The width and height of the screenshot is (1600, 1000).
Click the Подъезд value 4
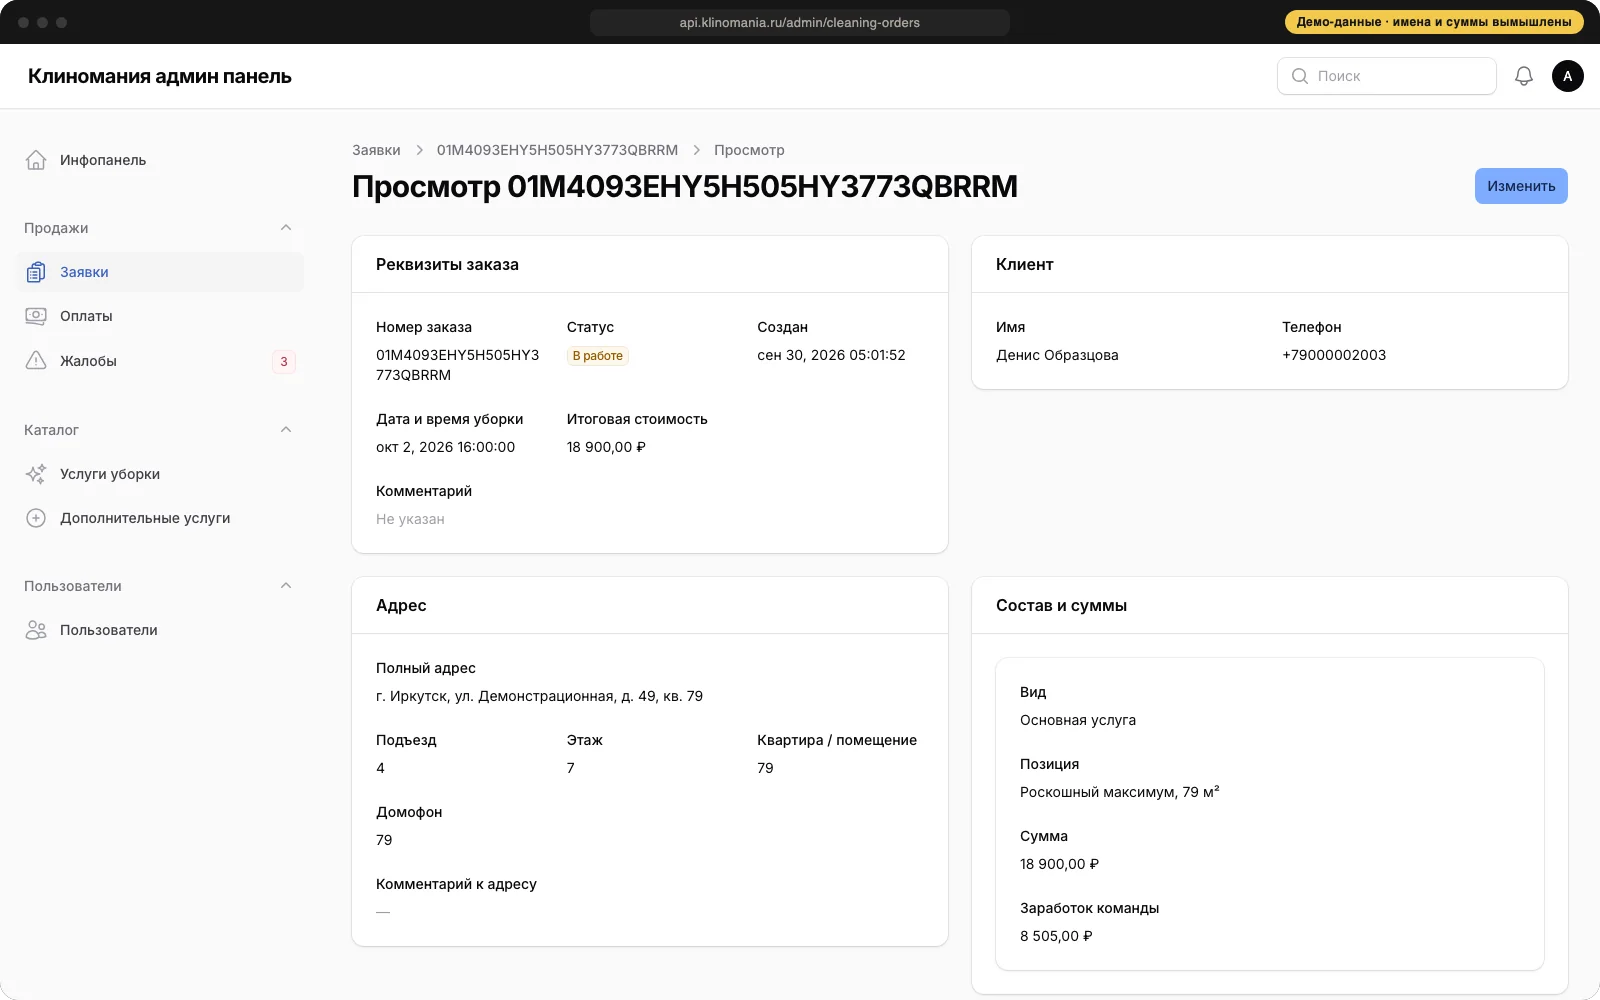click(380, 768)
